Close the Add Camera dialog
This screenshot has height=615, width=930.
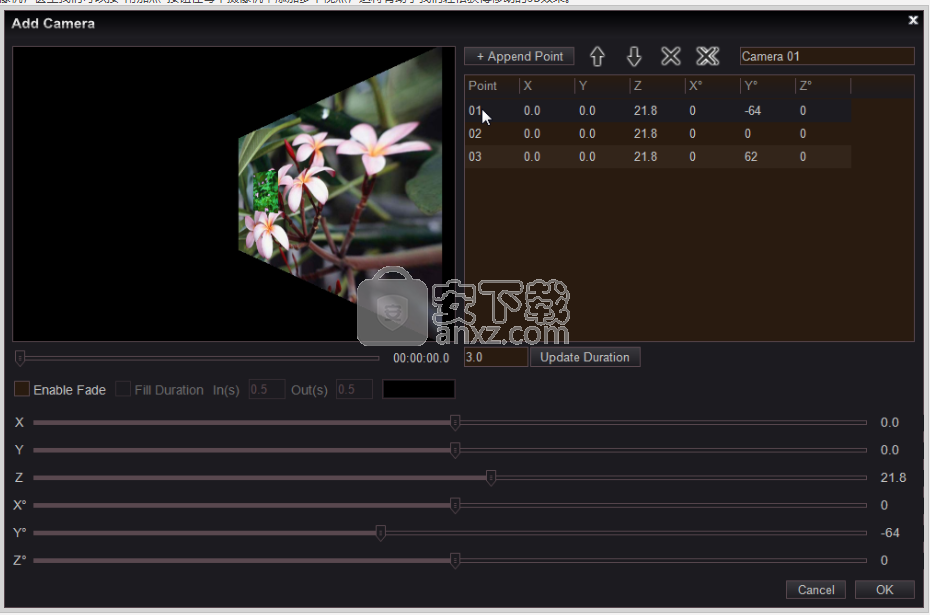[913, 20]
